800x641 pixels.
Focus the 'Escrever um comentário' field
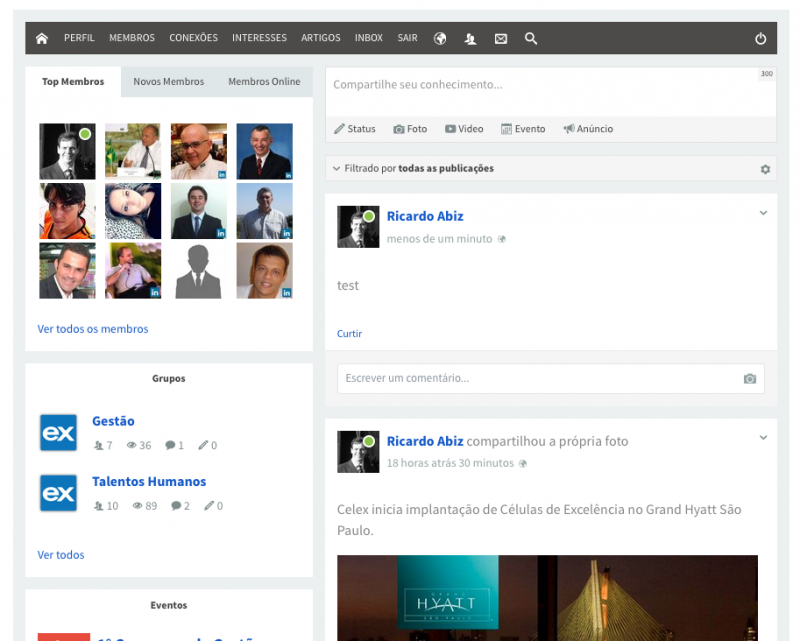coord(551,379)
